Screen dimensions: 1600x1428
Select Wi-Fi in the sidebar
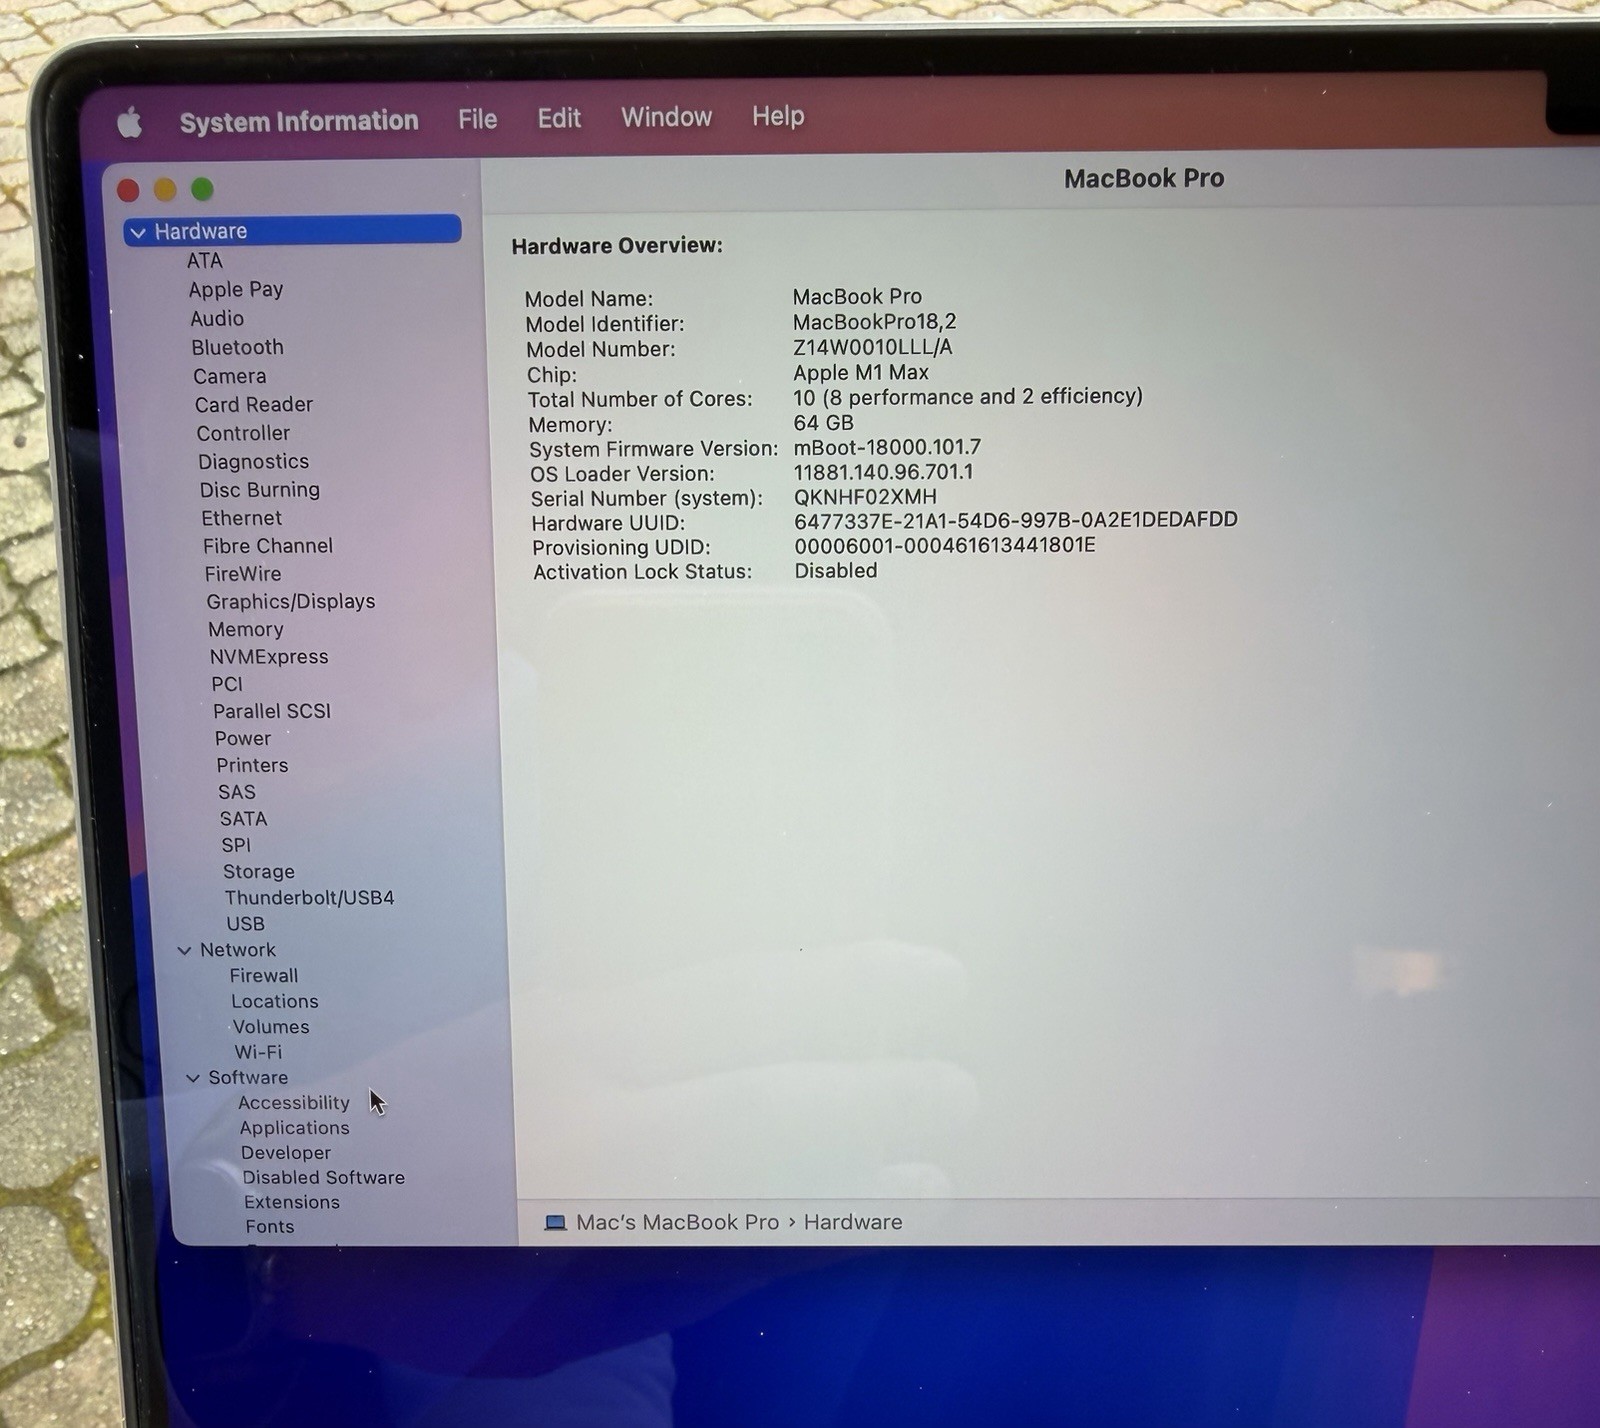[258, 1052]
